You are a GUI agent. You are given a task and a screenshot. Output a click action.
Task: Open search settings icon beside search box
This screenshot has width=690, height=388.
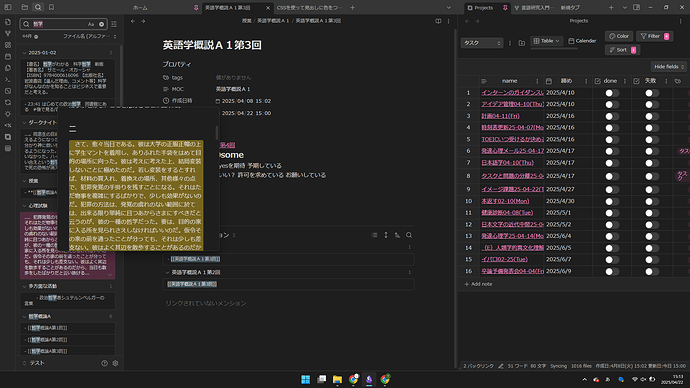pos(114,24)
